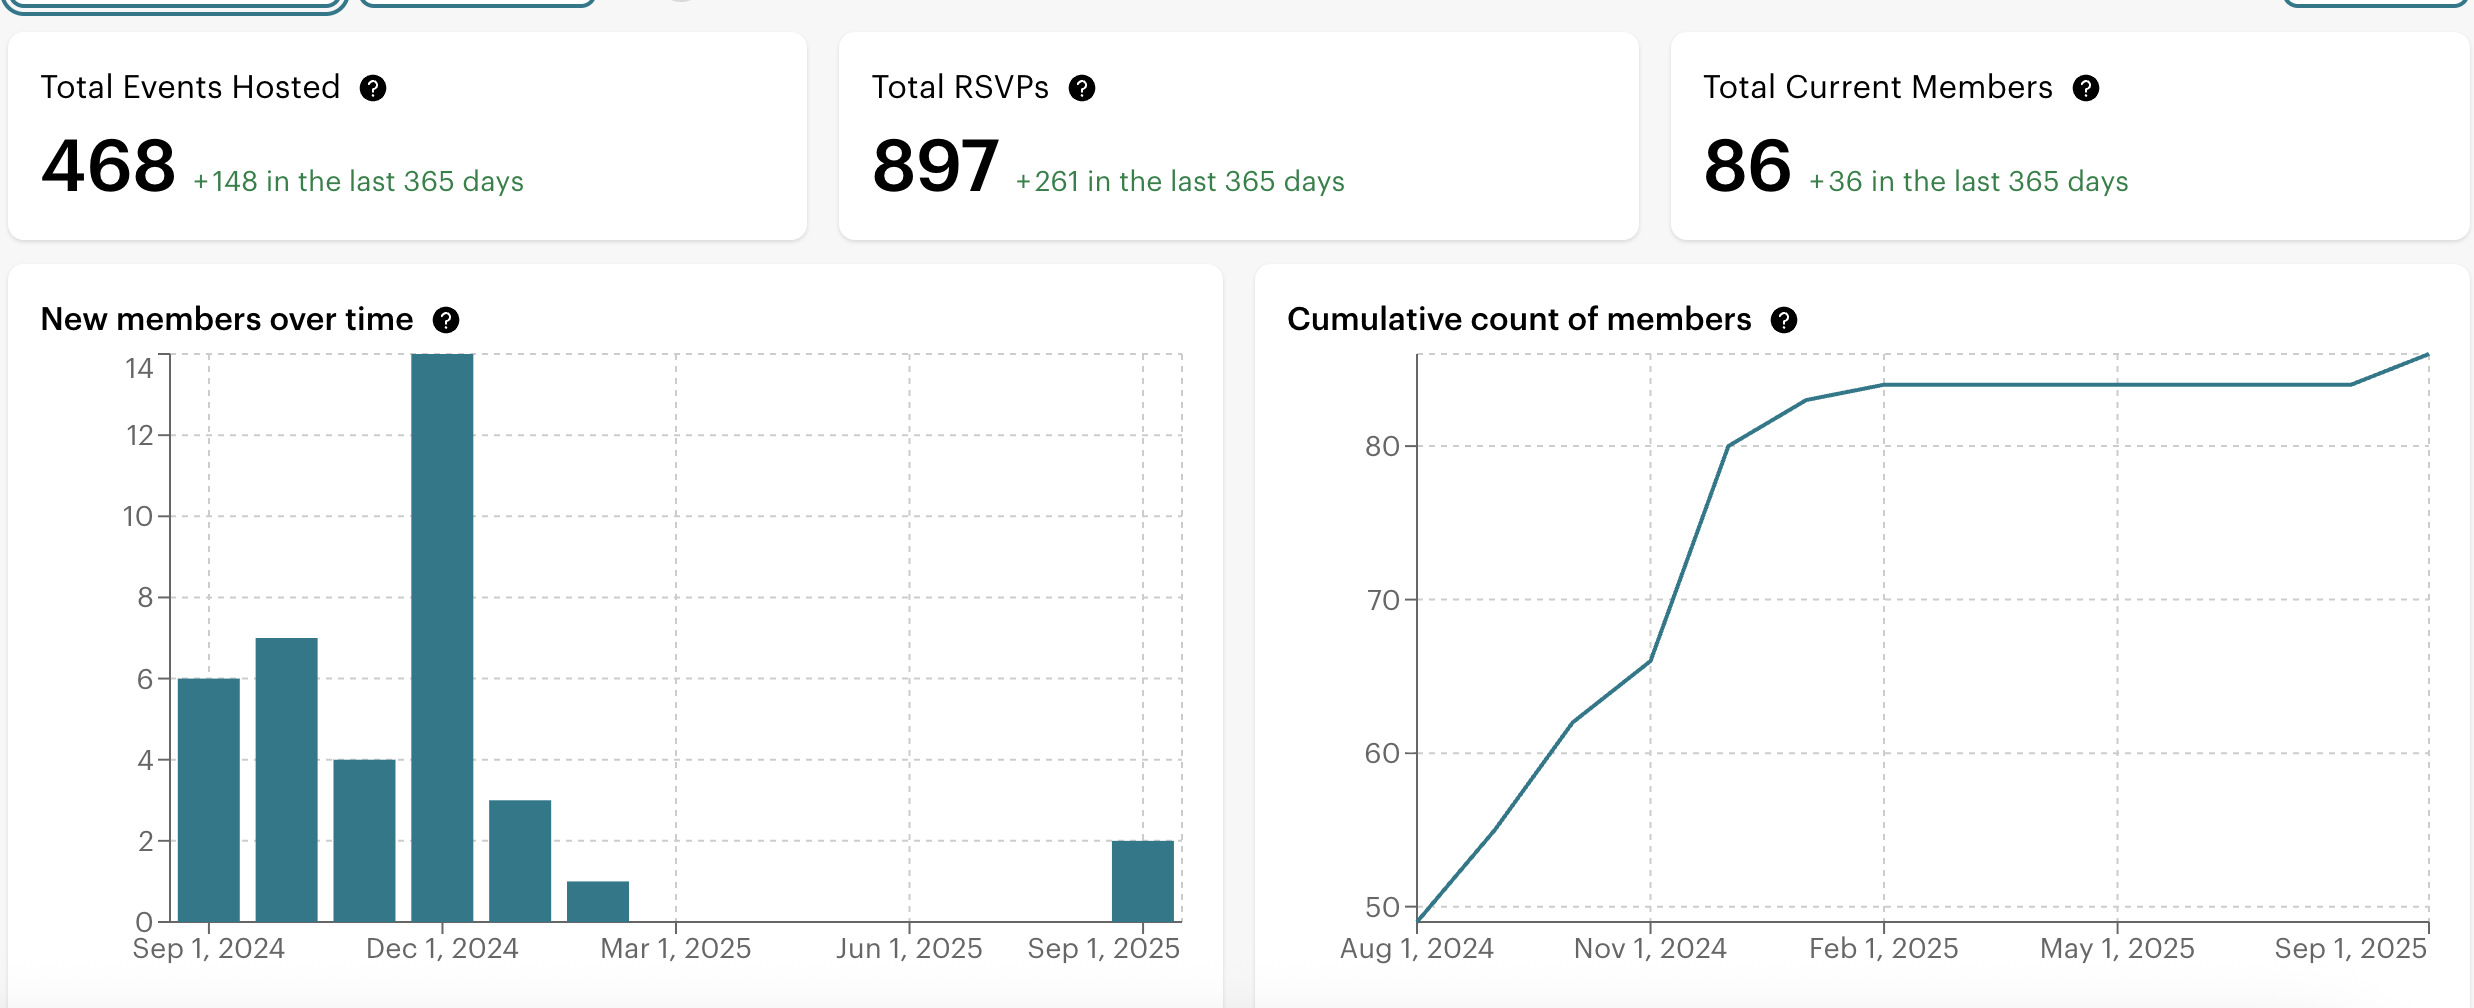Select the September 2024 bar in new members chart
The width and height of the screenshot is (2474, 1008).
click(209, 799)
